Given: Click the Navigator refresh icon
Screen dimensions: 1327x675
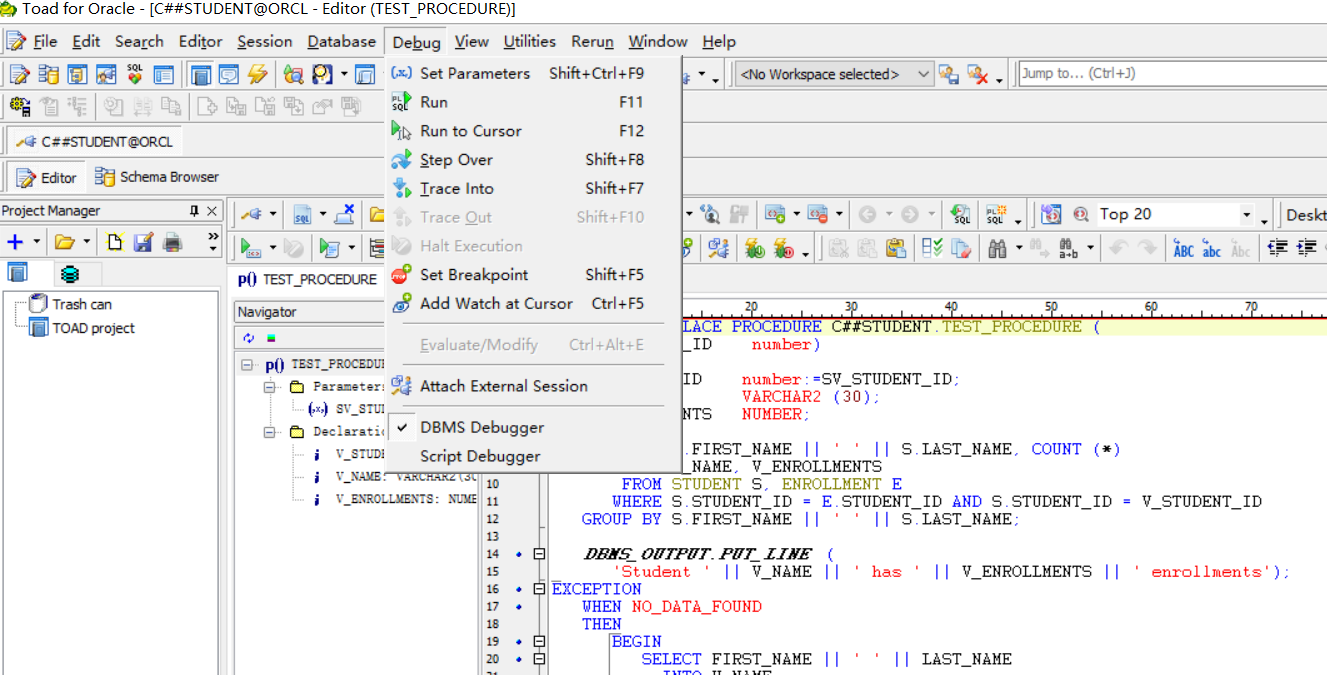Looking at the screenshot, I should (248, 338).
